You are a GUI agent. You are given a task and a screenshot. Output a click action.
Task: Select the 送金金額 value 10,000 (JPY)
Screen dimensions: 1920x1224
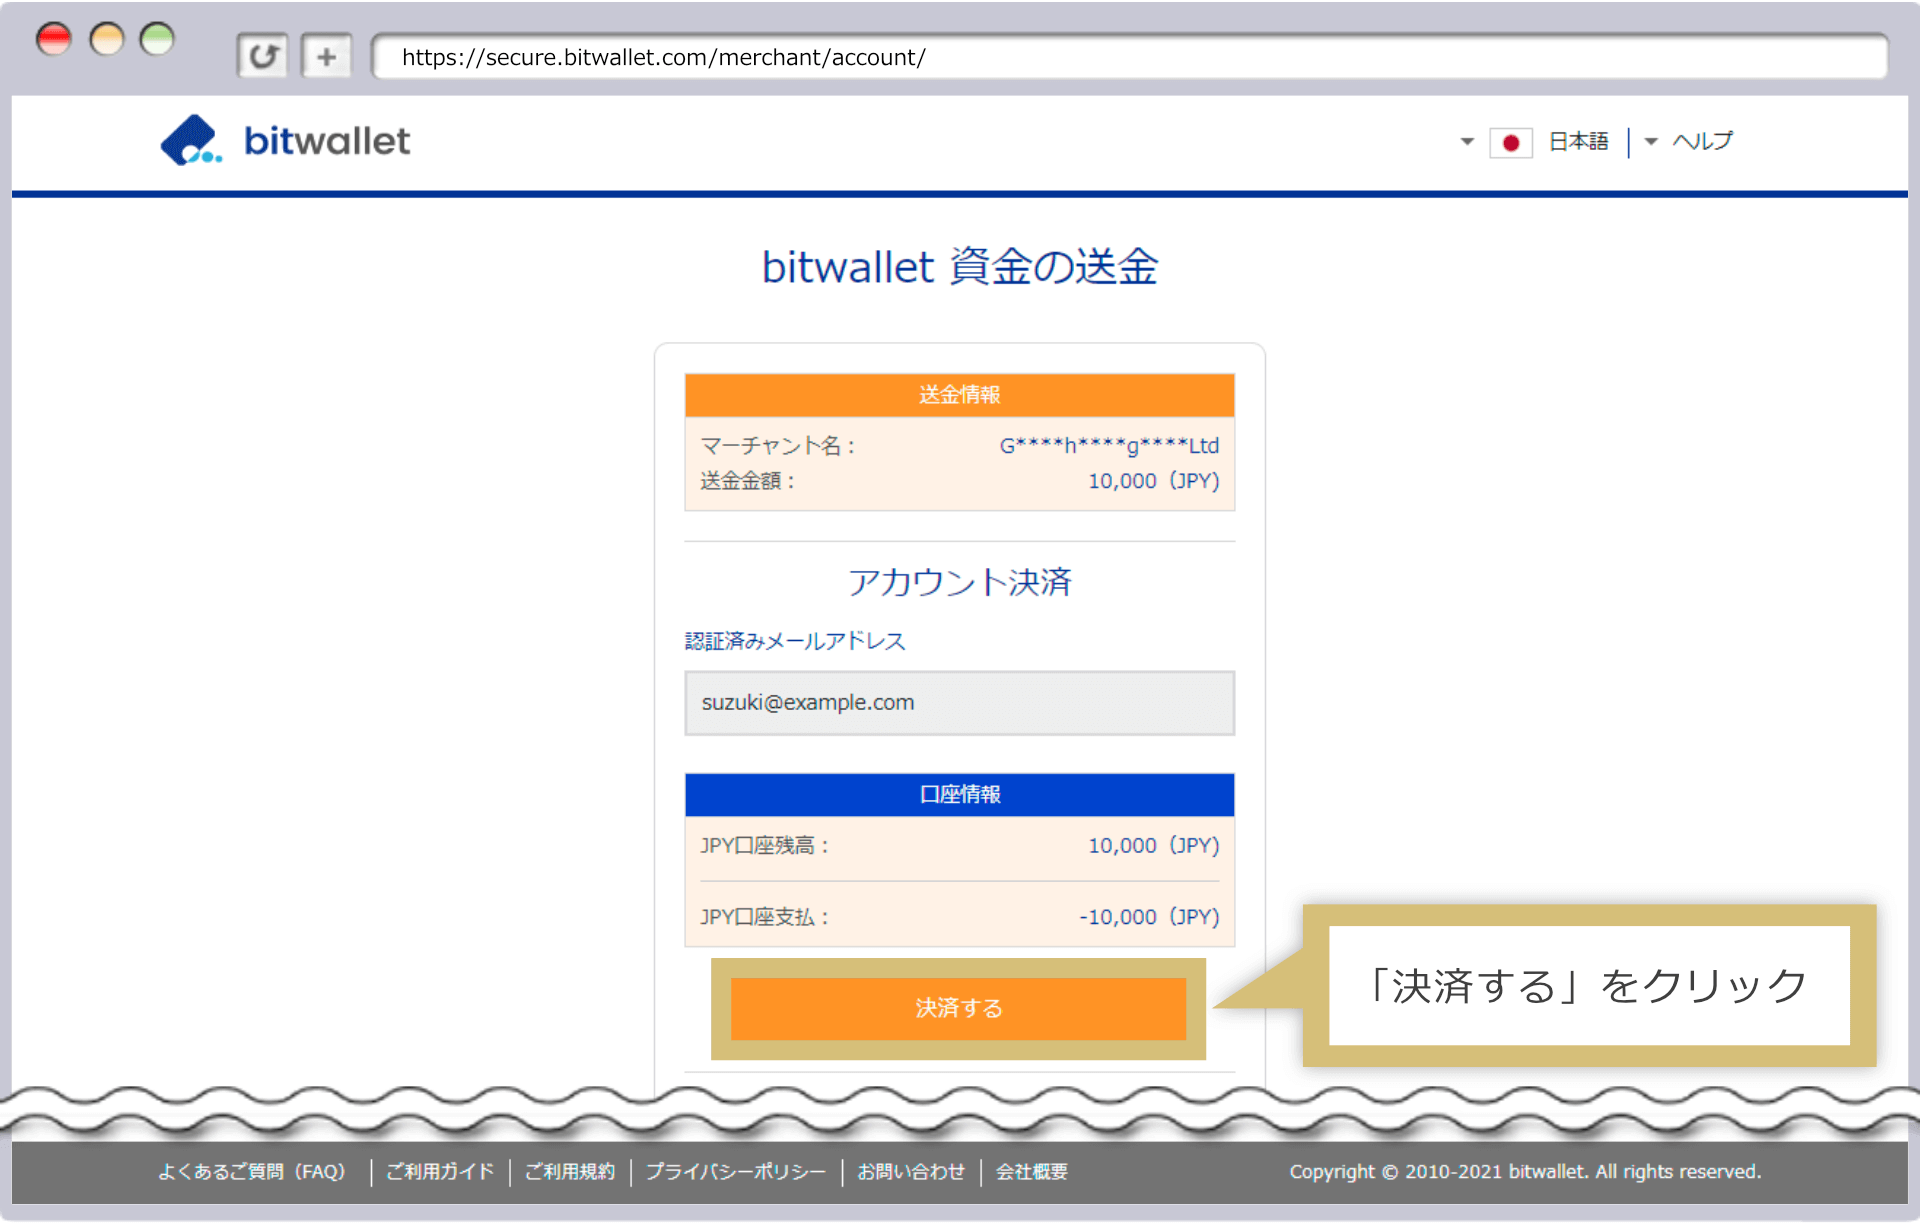(1154, 481)
